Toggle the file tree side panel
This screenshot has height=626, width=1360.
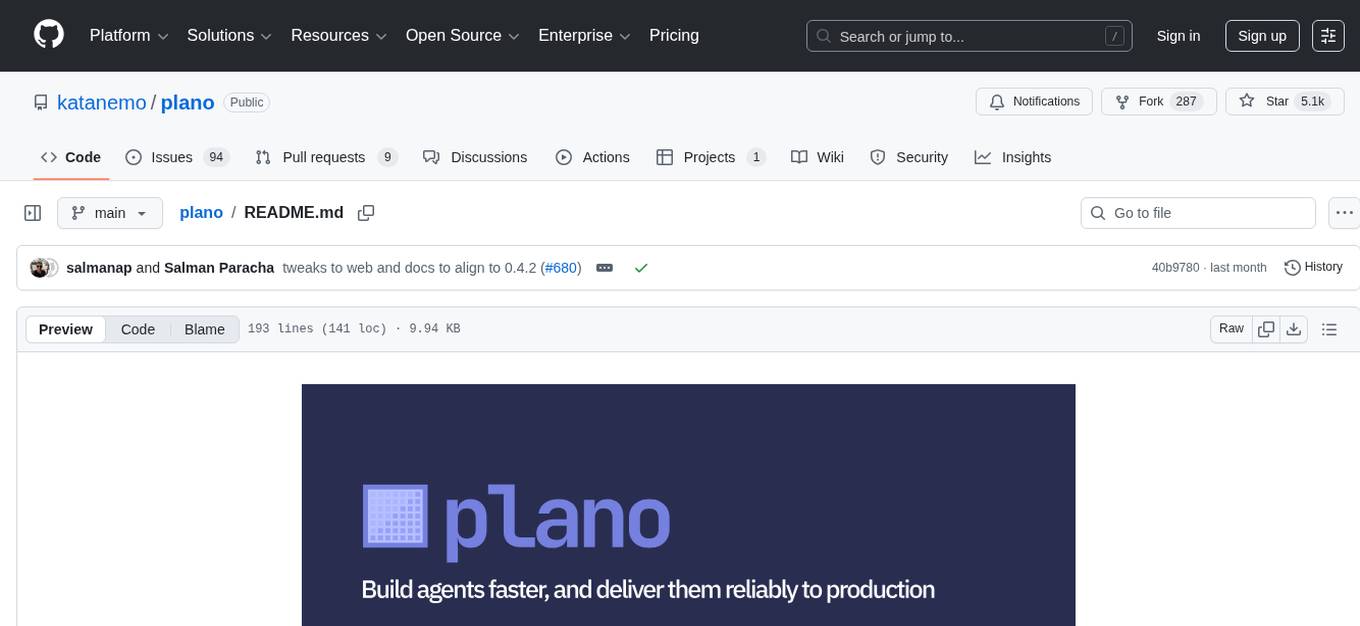click(x=32, y=212)
